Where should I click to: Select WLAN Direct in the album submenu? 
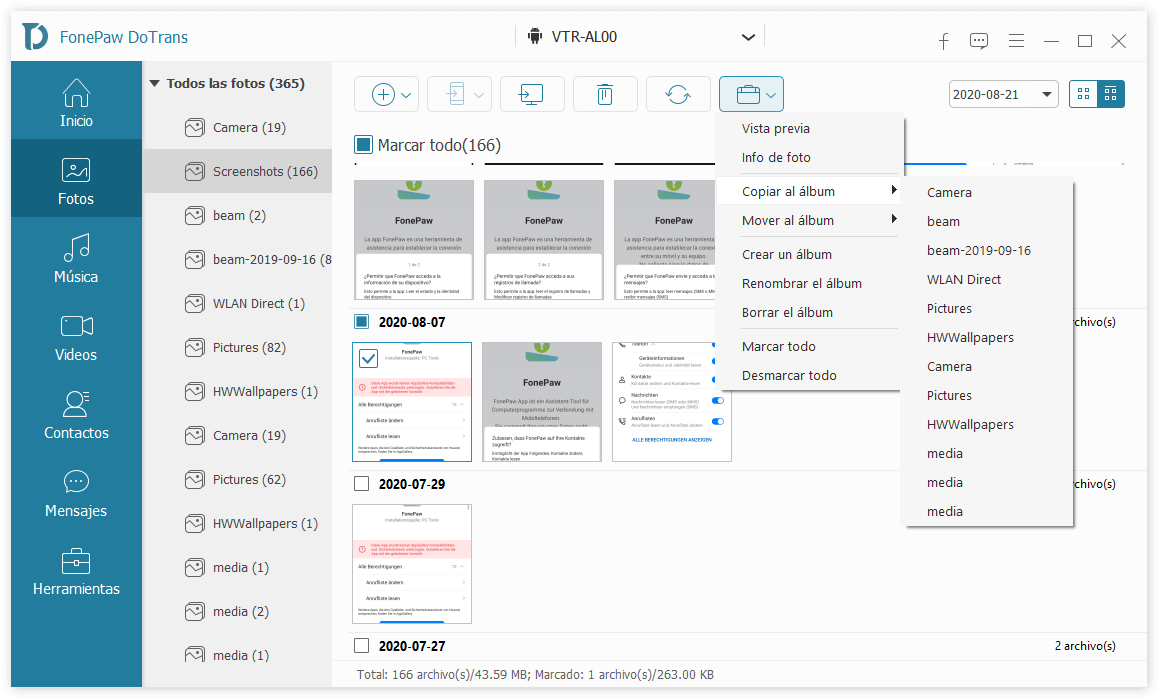point(964,279)
